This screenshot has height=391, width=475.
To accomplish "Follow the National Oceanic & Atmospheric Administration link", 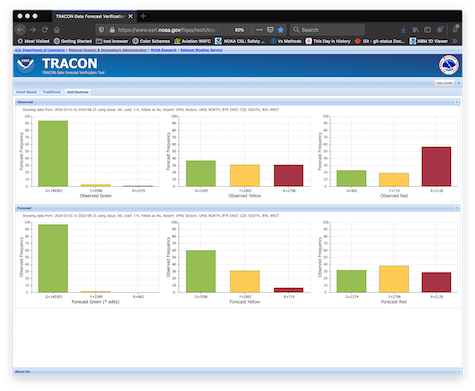I will coord(108,50).
